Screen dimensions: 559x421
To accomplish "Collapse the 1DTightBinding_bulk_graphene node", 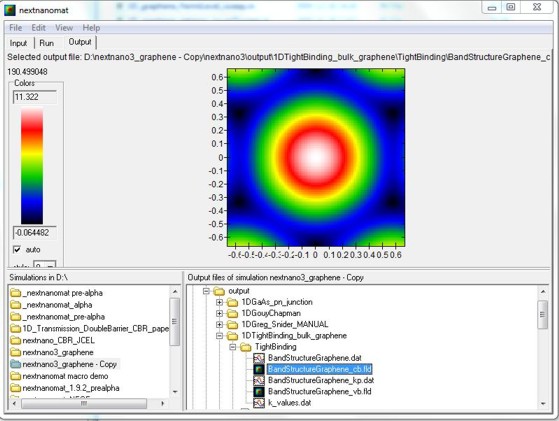I will tap(220, 336).
